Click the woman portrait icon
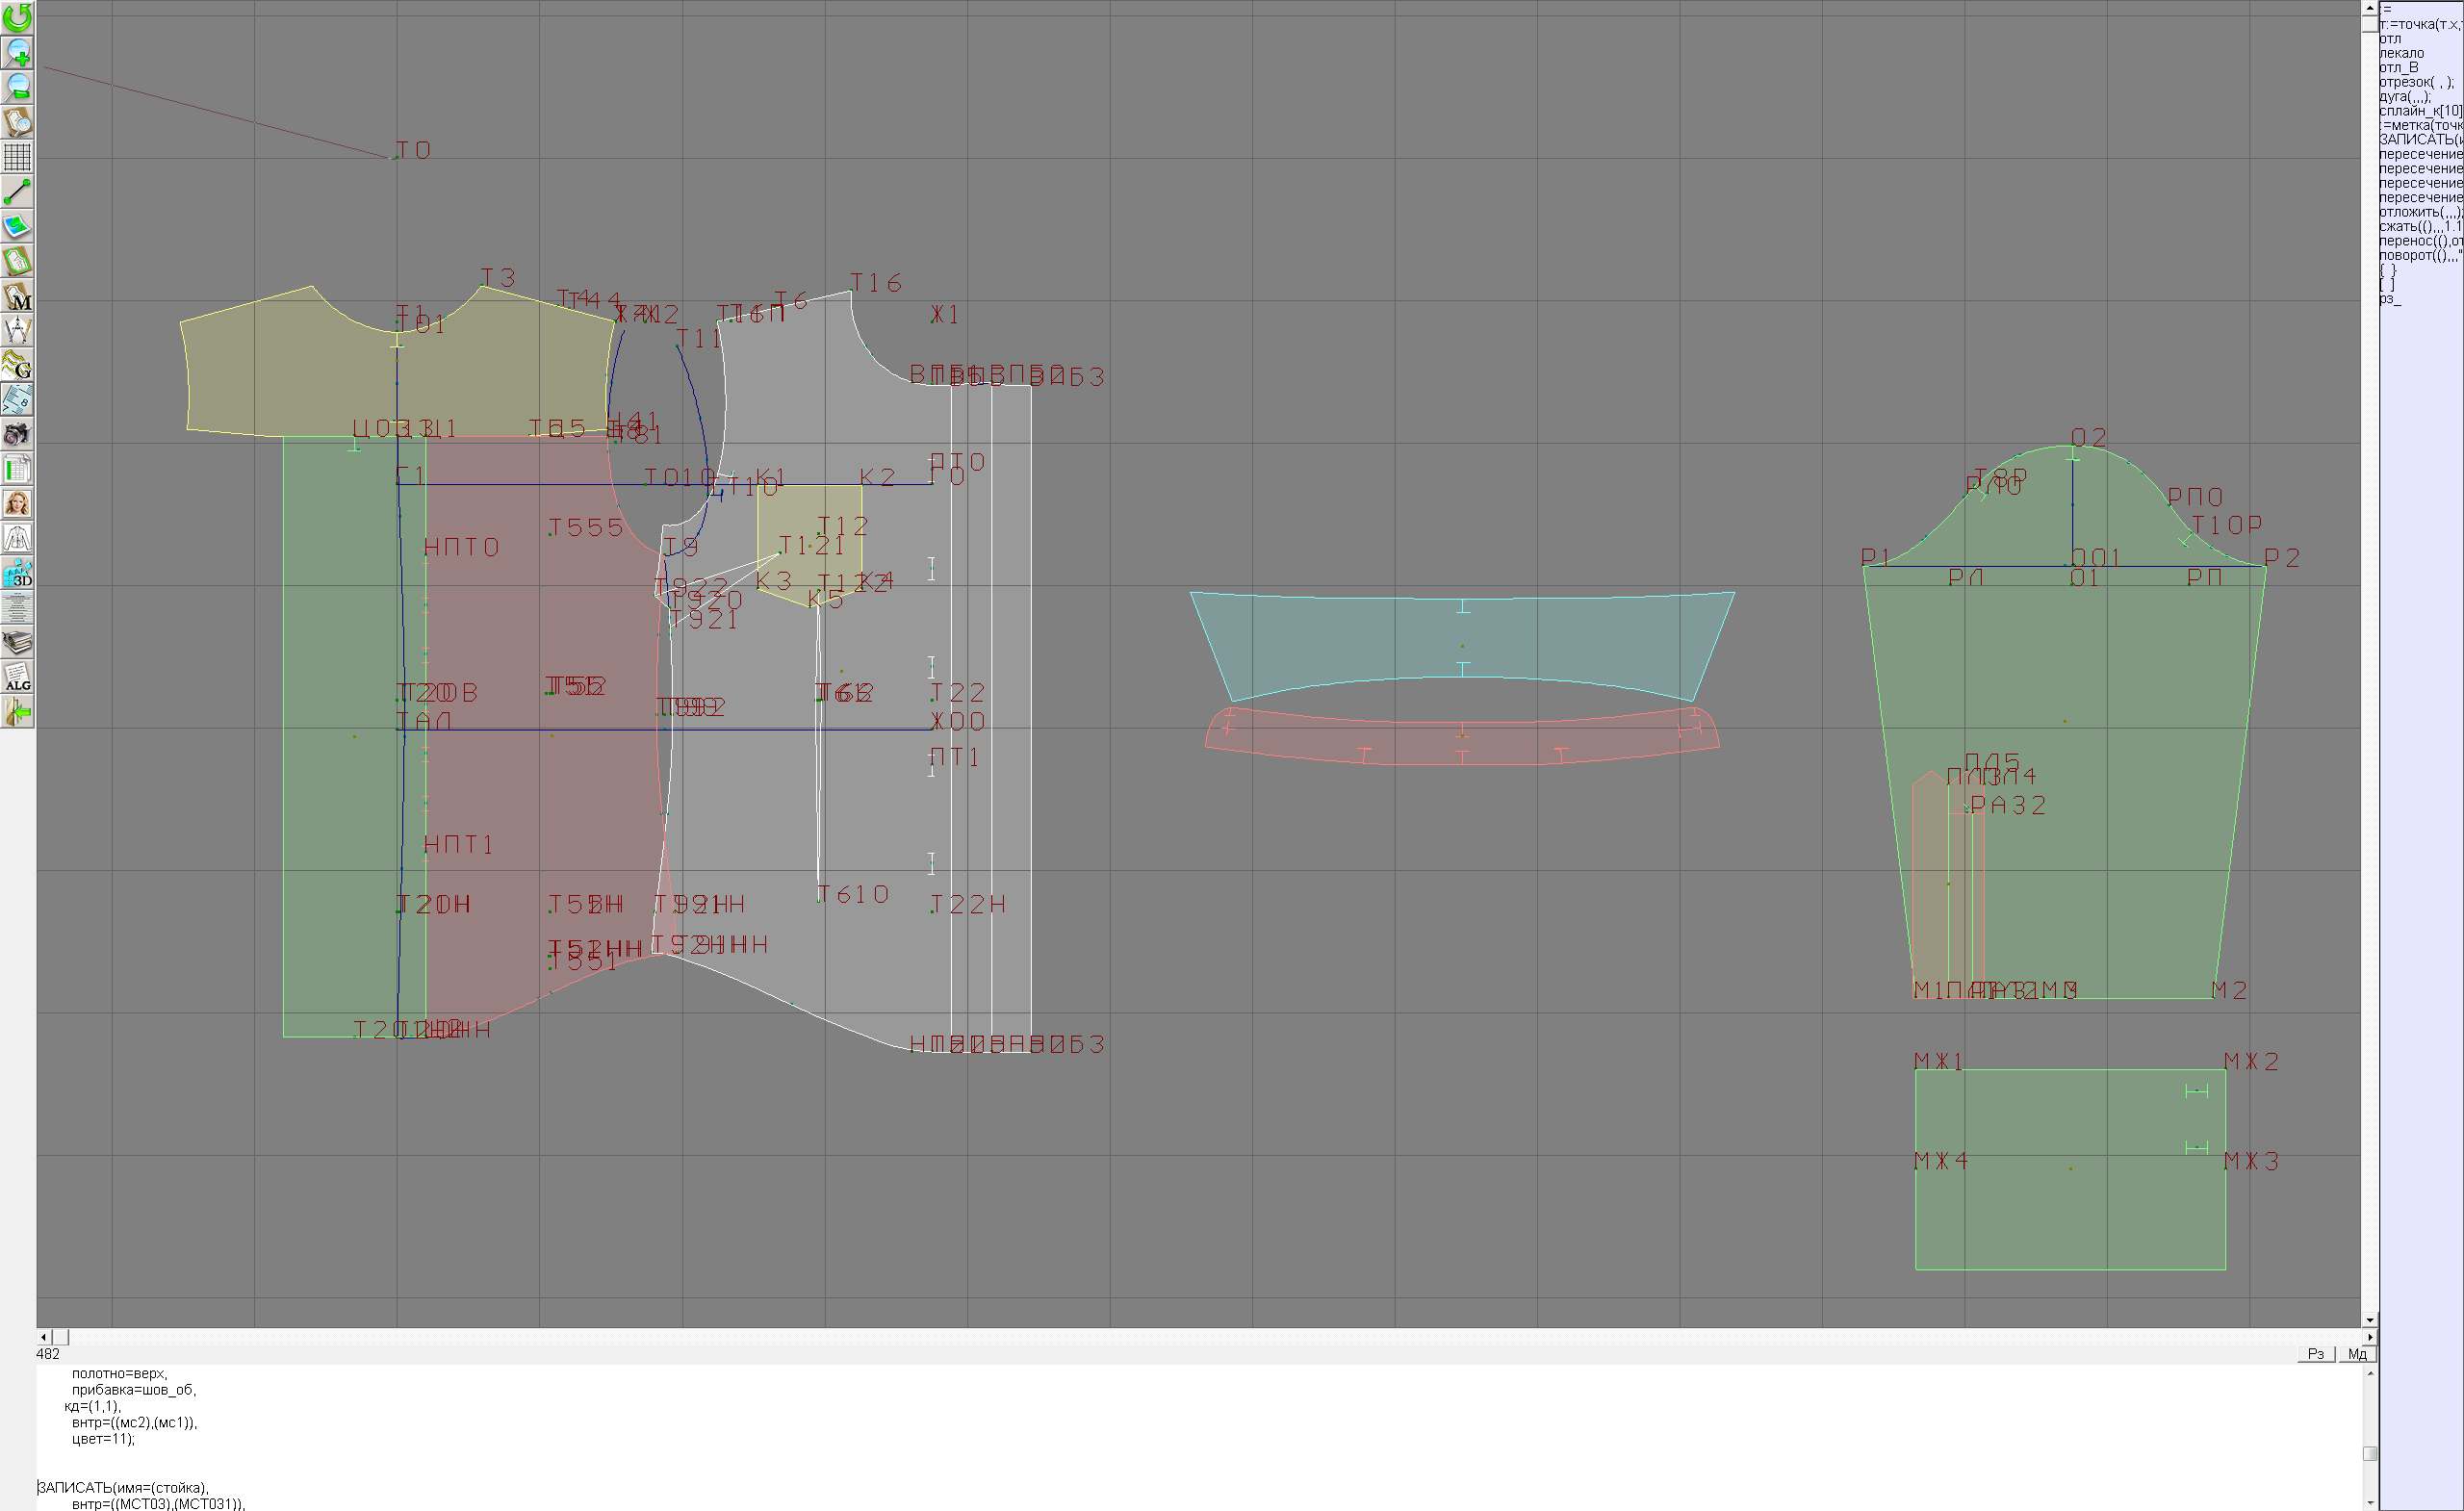The image size is (2464, 1511). coord(17,503)
